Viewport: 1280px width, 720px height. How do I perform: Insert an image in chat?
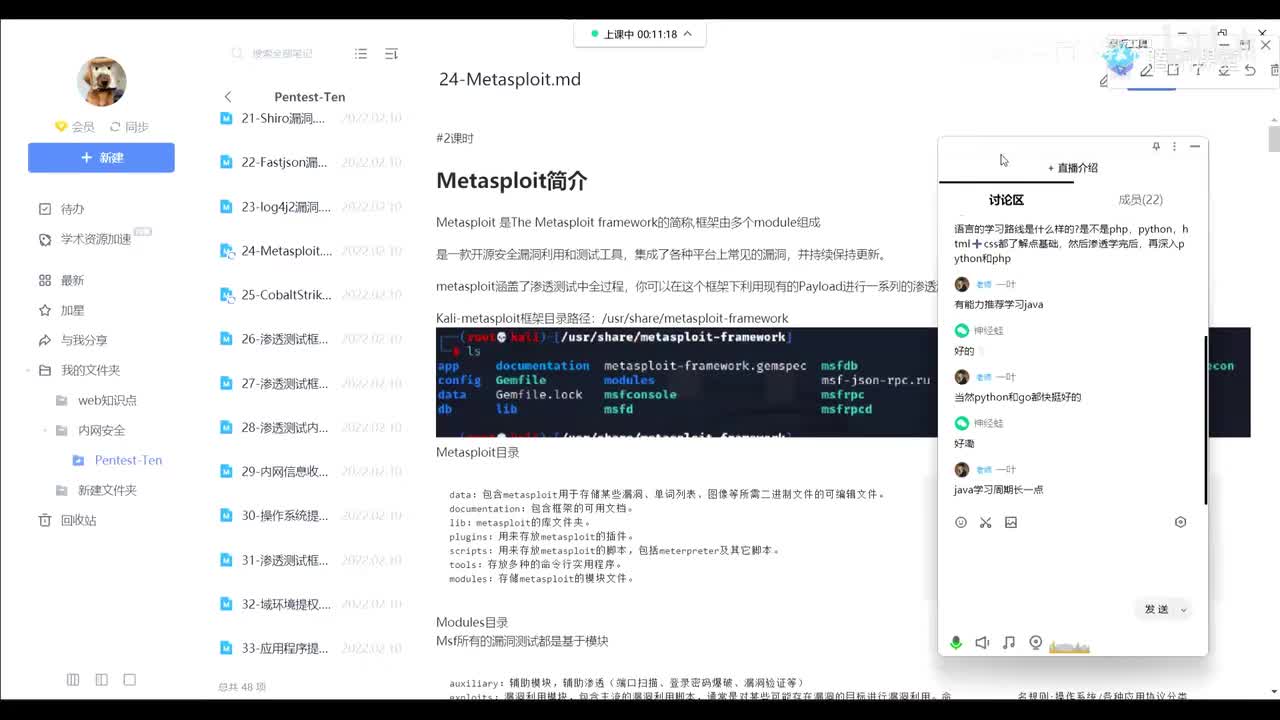pyautogui.click(x=1011, y=522)
